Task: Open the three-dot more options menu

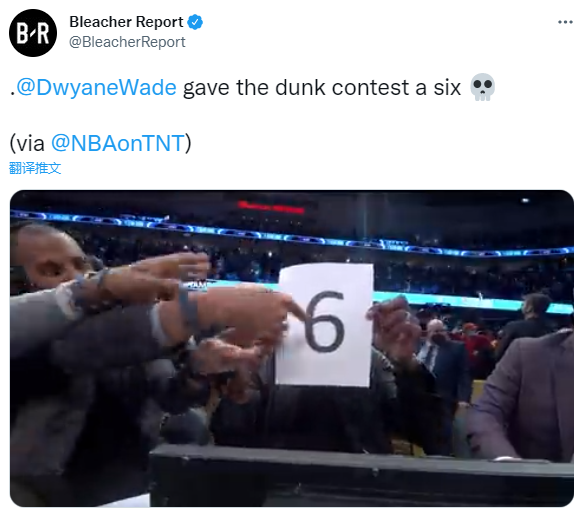Action: point(565,22)
